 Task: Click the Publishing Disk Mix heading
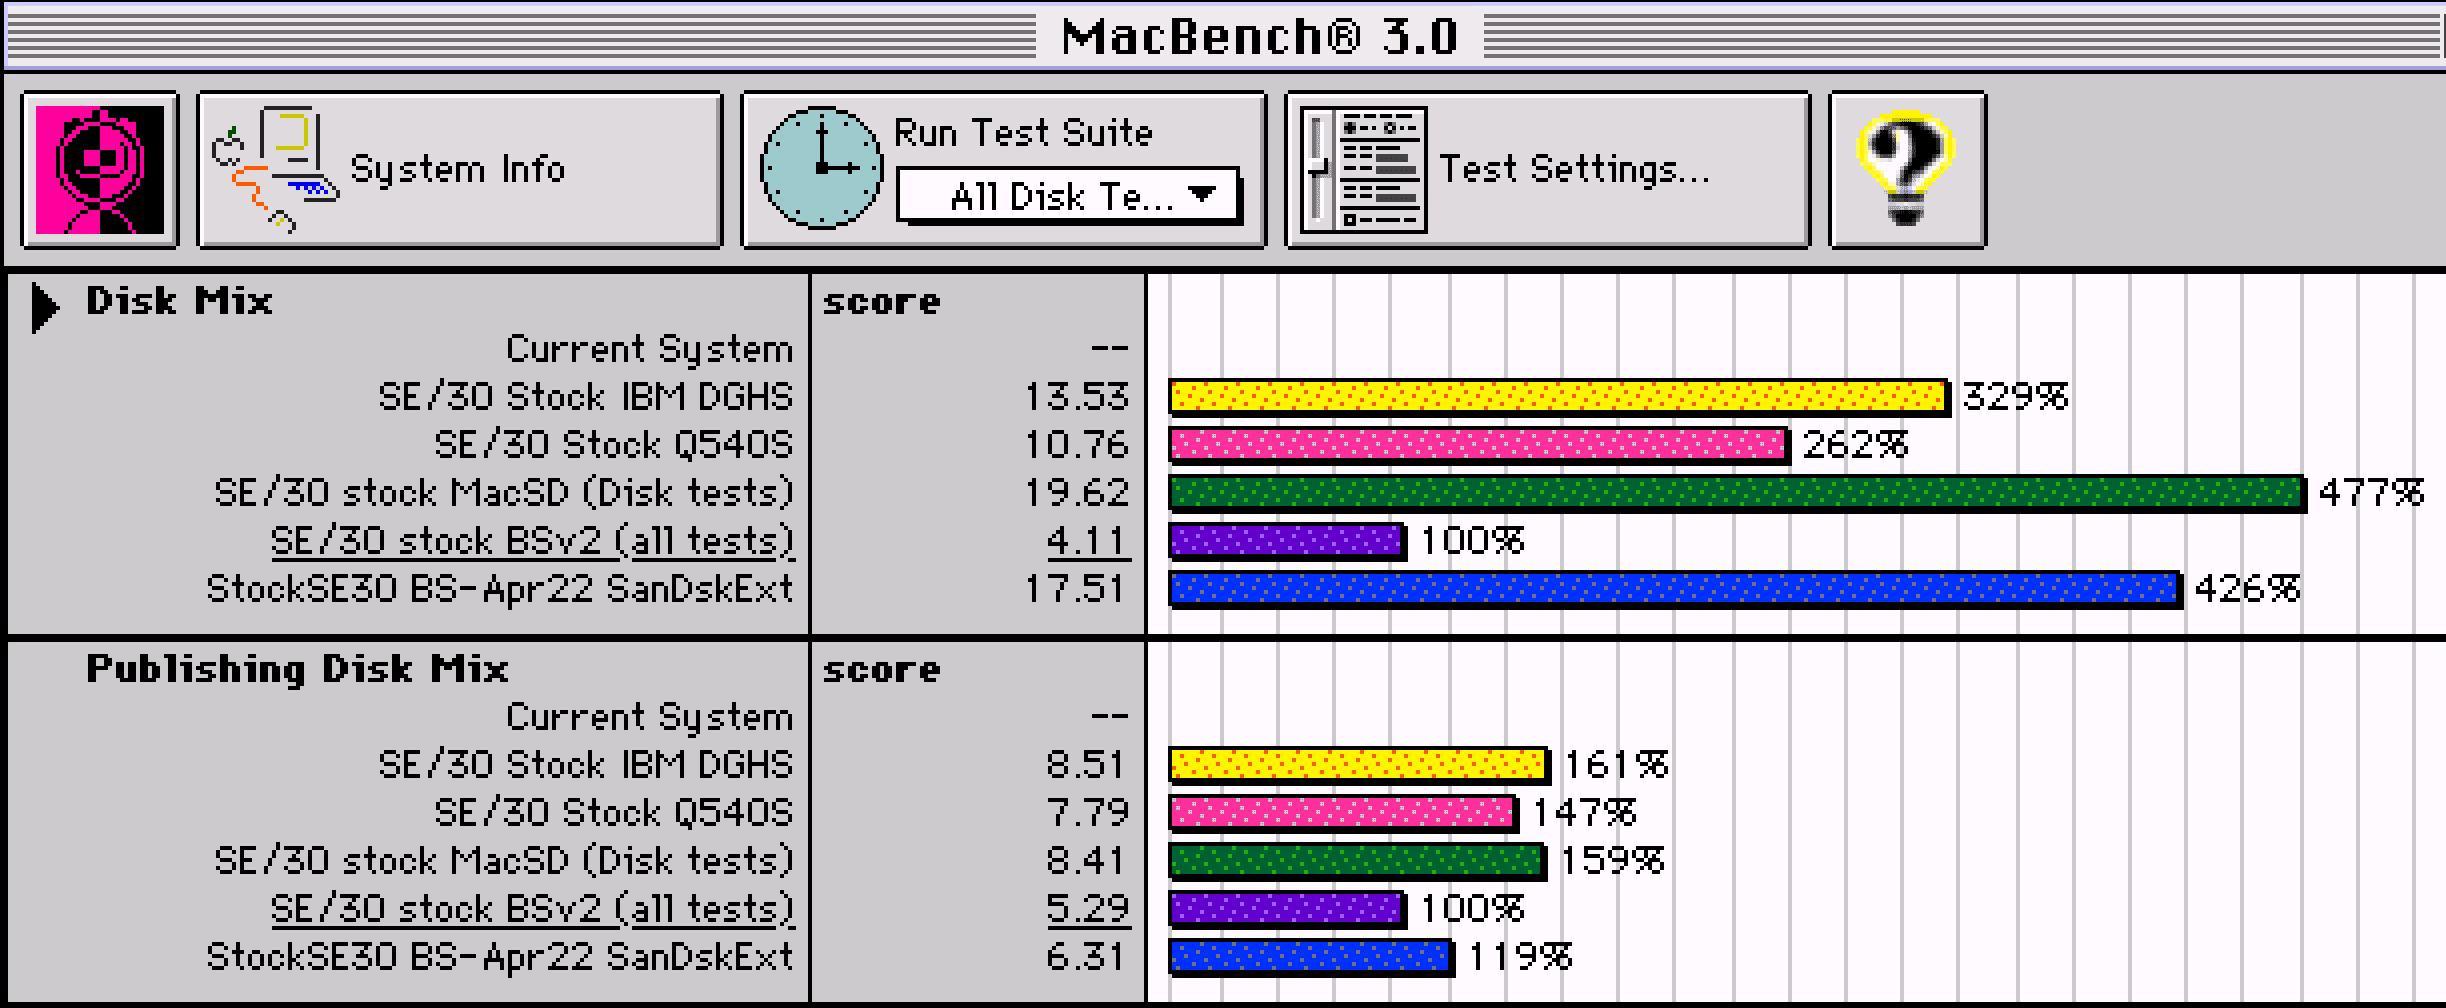(297, 668)
